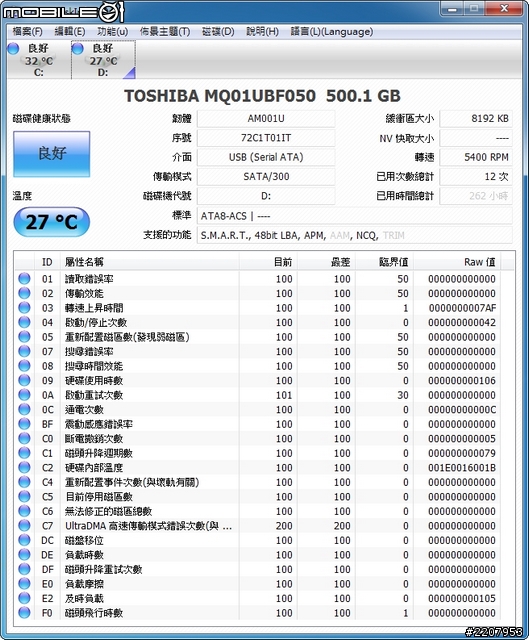Select the C: drive 32 °C tab
The height and width of the screenshot is (640, 529).
pos(39,60)
